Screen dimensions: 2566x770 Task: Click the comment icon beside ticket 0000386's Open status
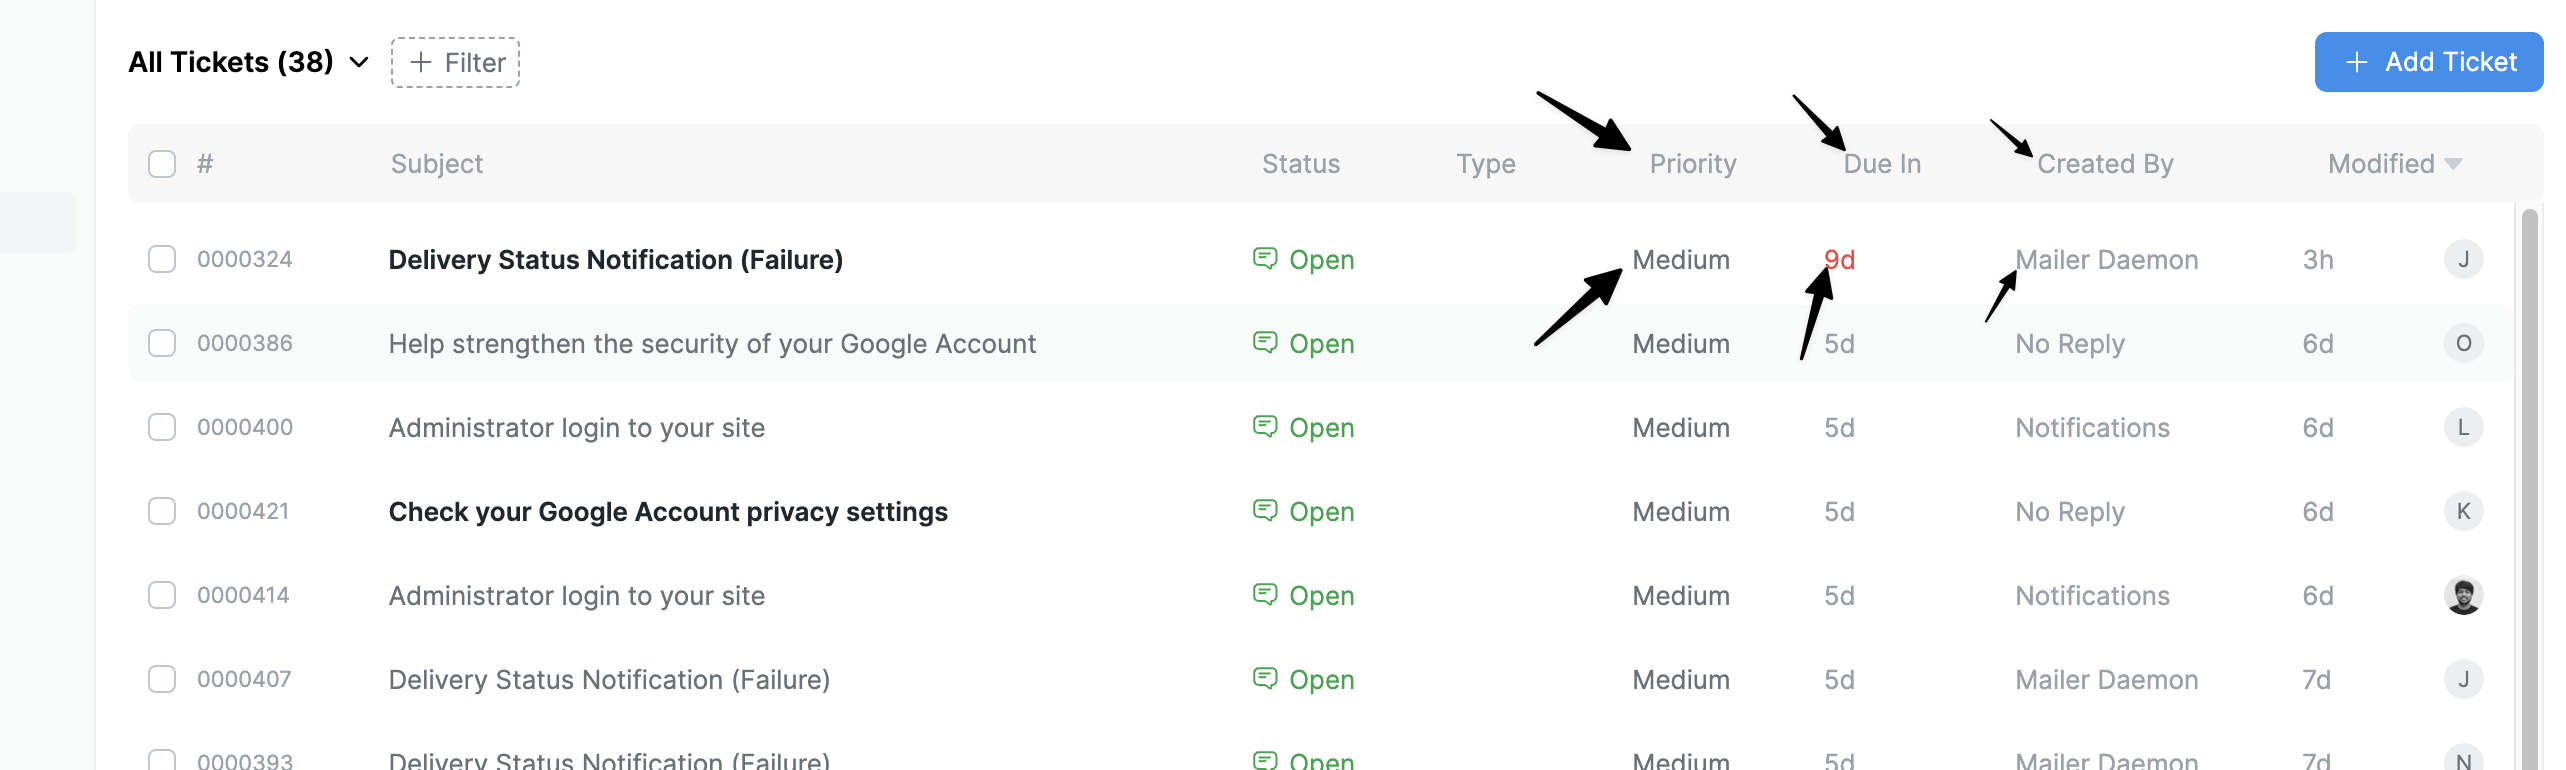1267,343
